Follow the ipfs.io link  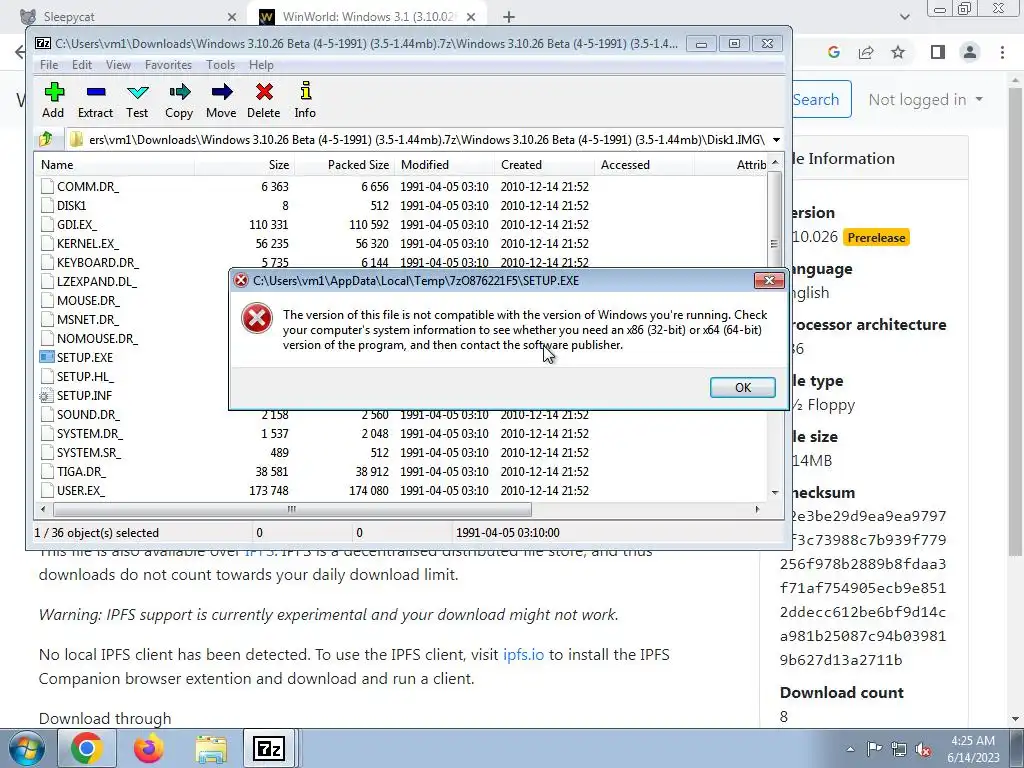coord(523,654)
